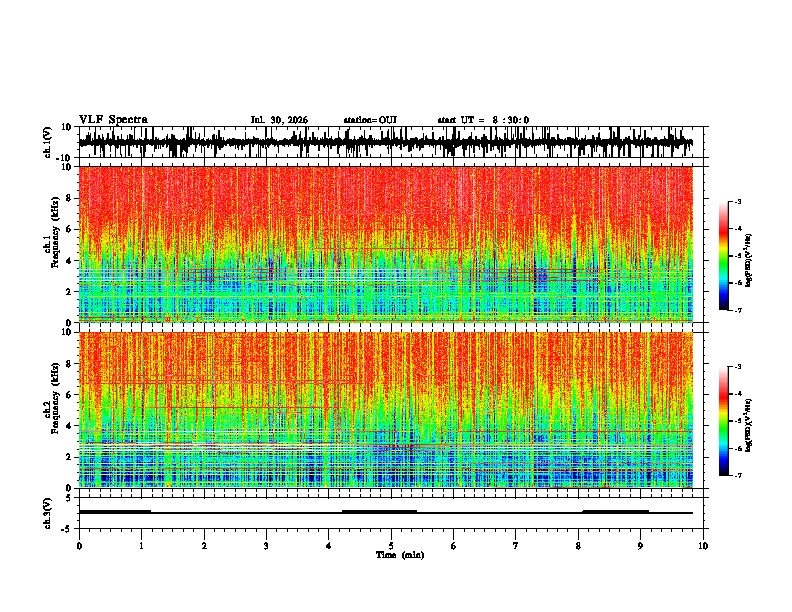Screen dimensions: 792x612
Task: Click the "VLF Spectra" plot title
Action: 113,120
